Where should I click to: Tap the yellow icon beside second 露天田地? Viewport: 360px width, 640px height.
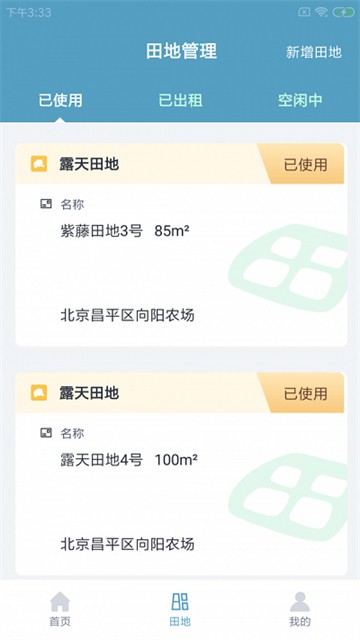(39, 393)
